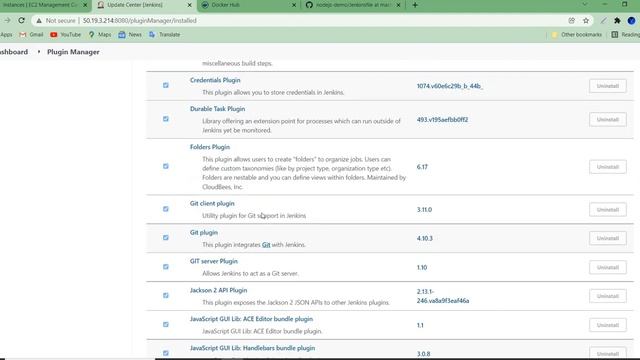The width and height of the screenshot is (640, 360).
Task: Toggle the Durable Task Plugin checkbox
Action: click(x=166, y=119)
